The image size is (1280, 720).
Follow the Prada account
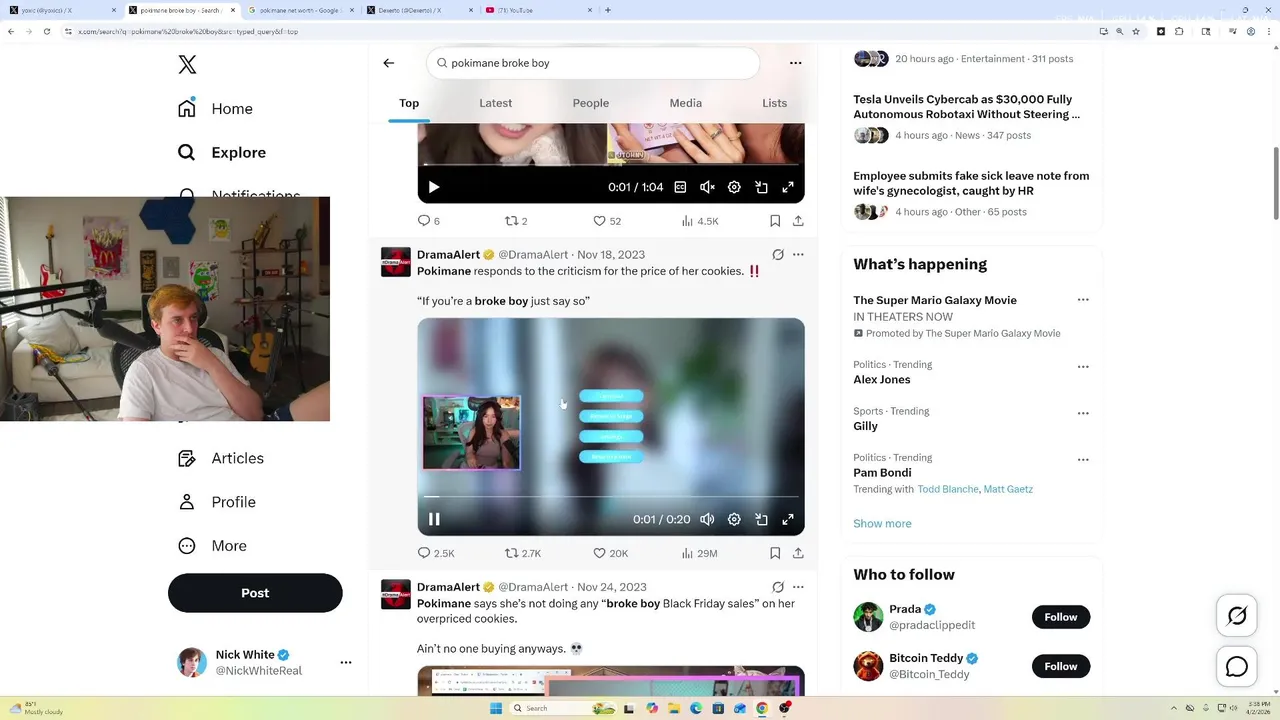[x=1061, y=617]
